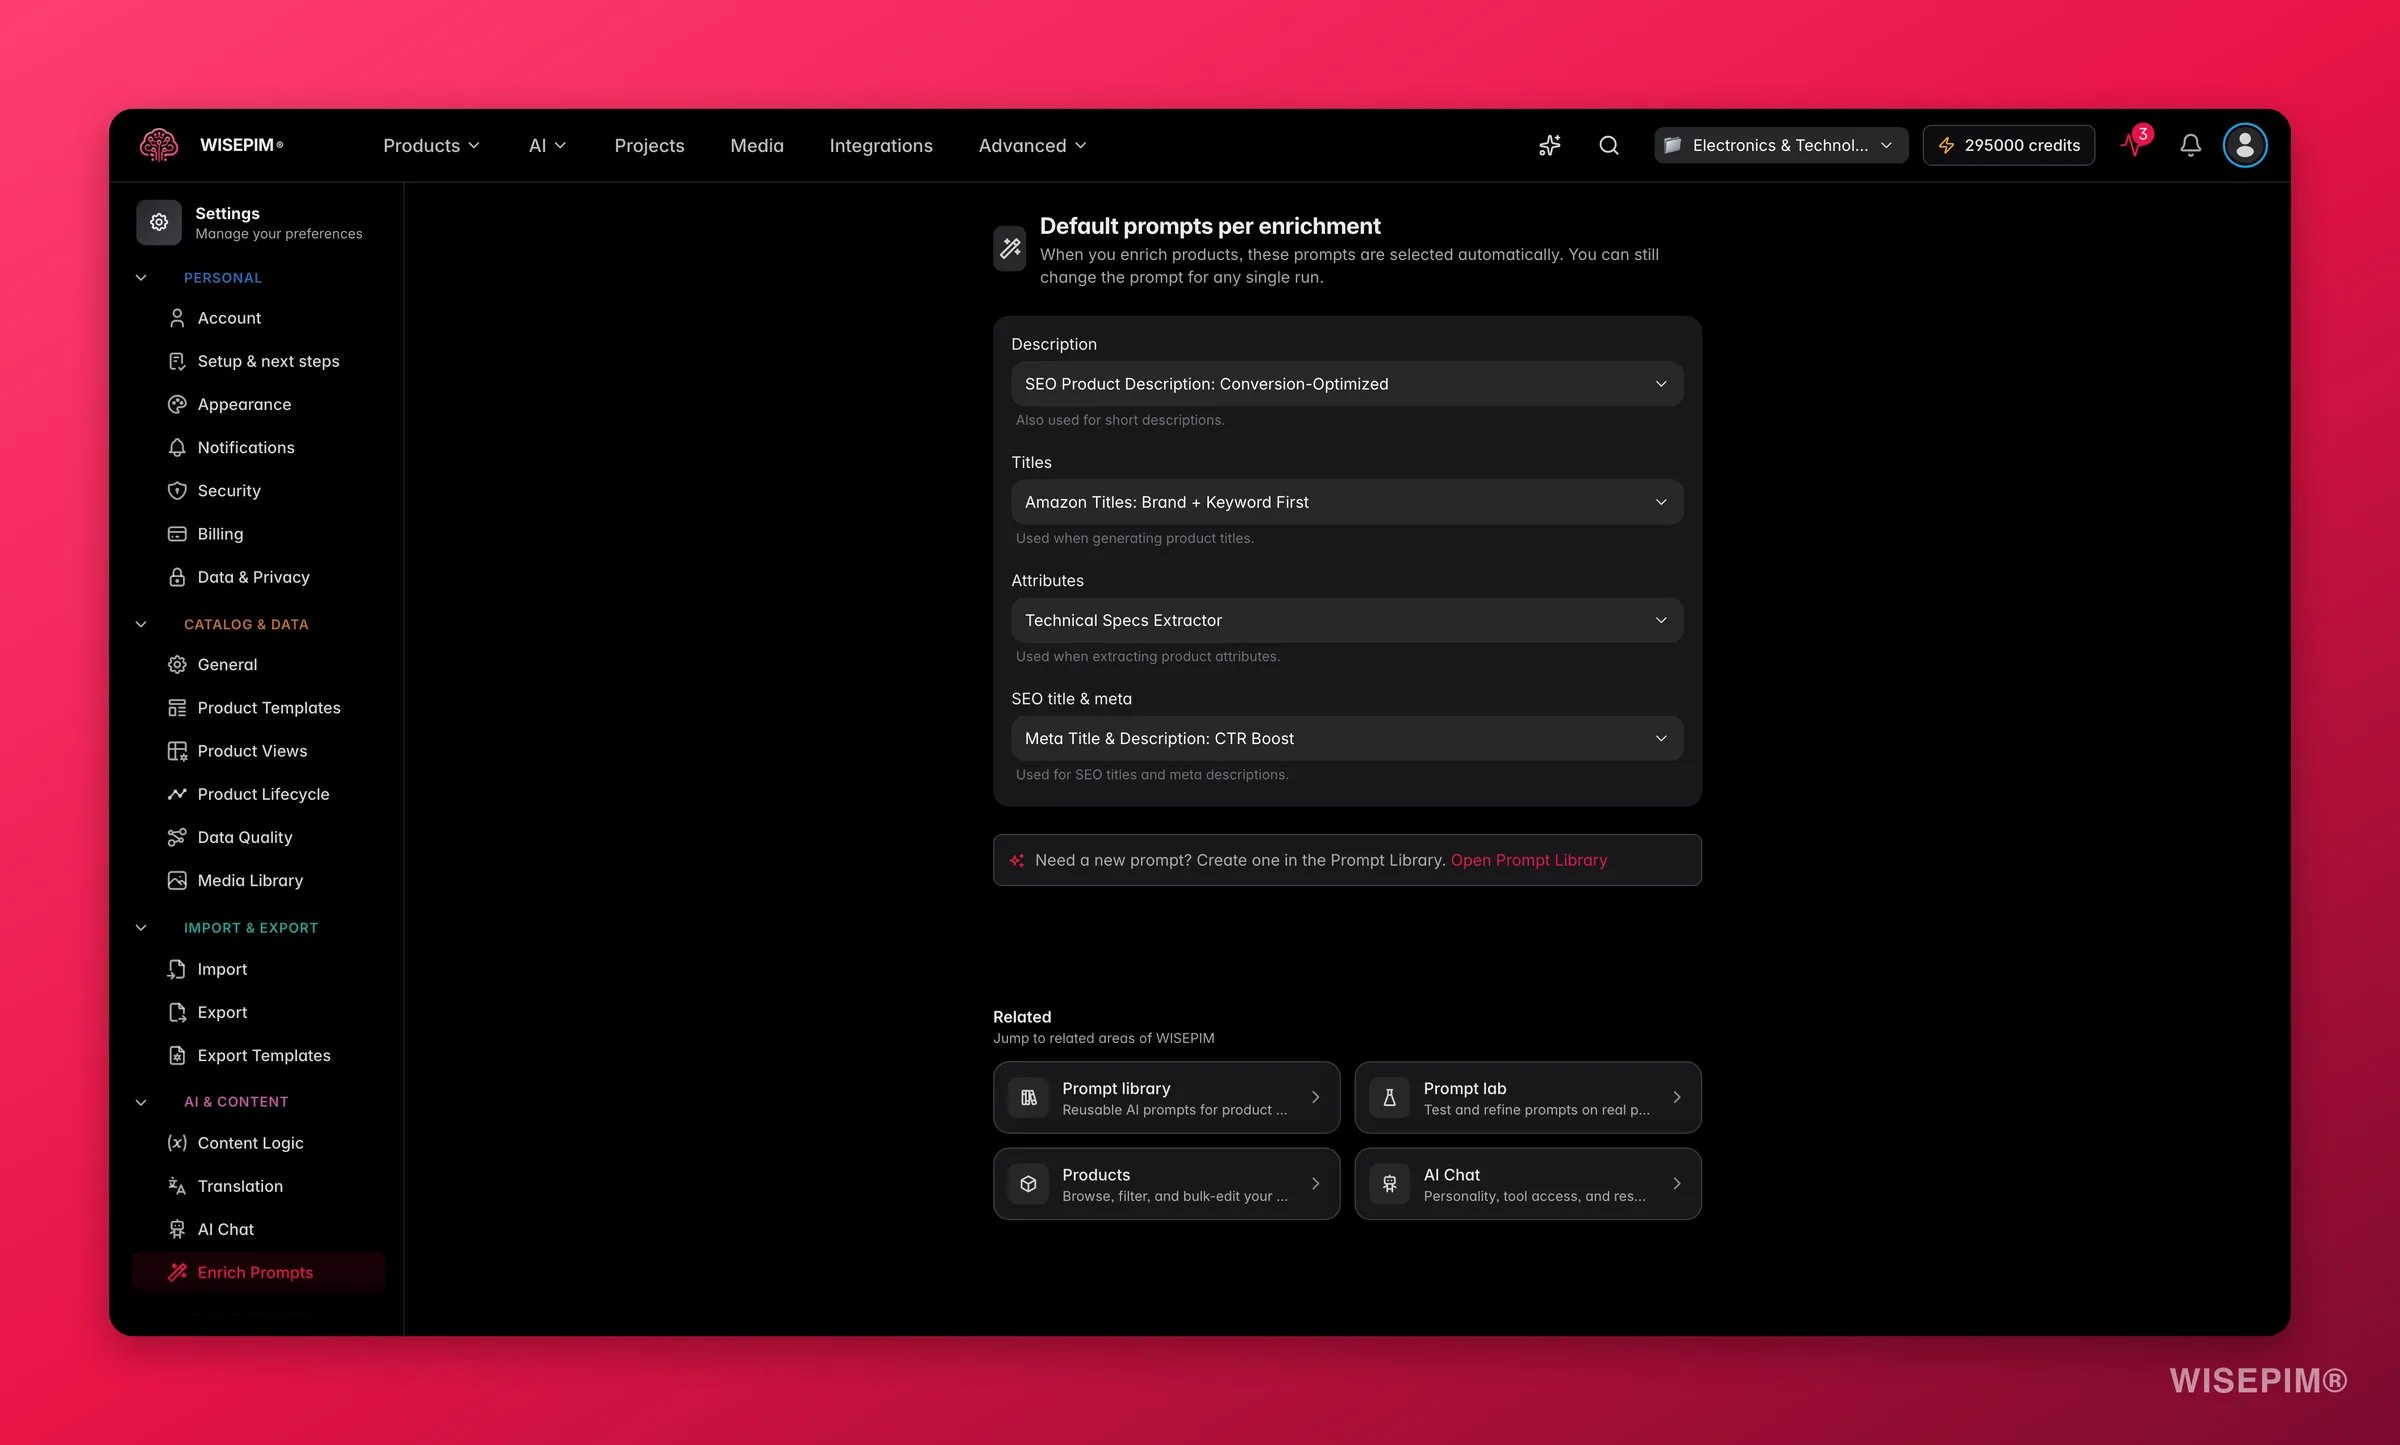Open the Products related card
2400x1445 pixels.
coord(1166,1183)
